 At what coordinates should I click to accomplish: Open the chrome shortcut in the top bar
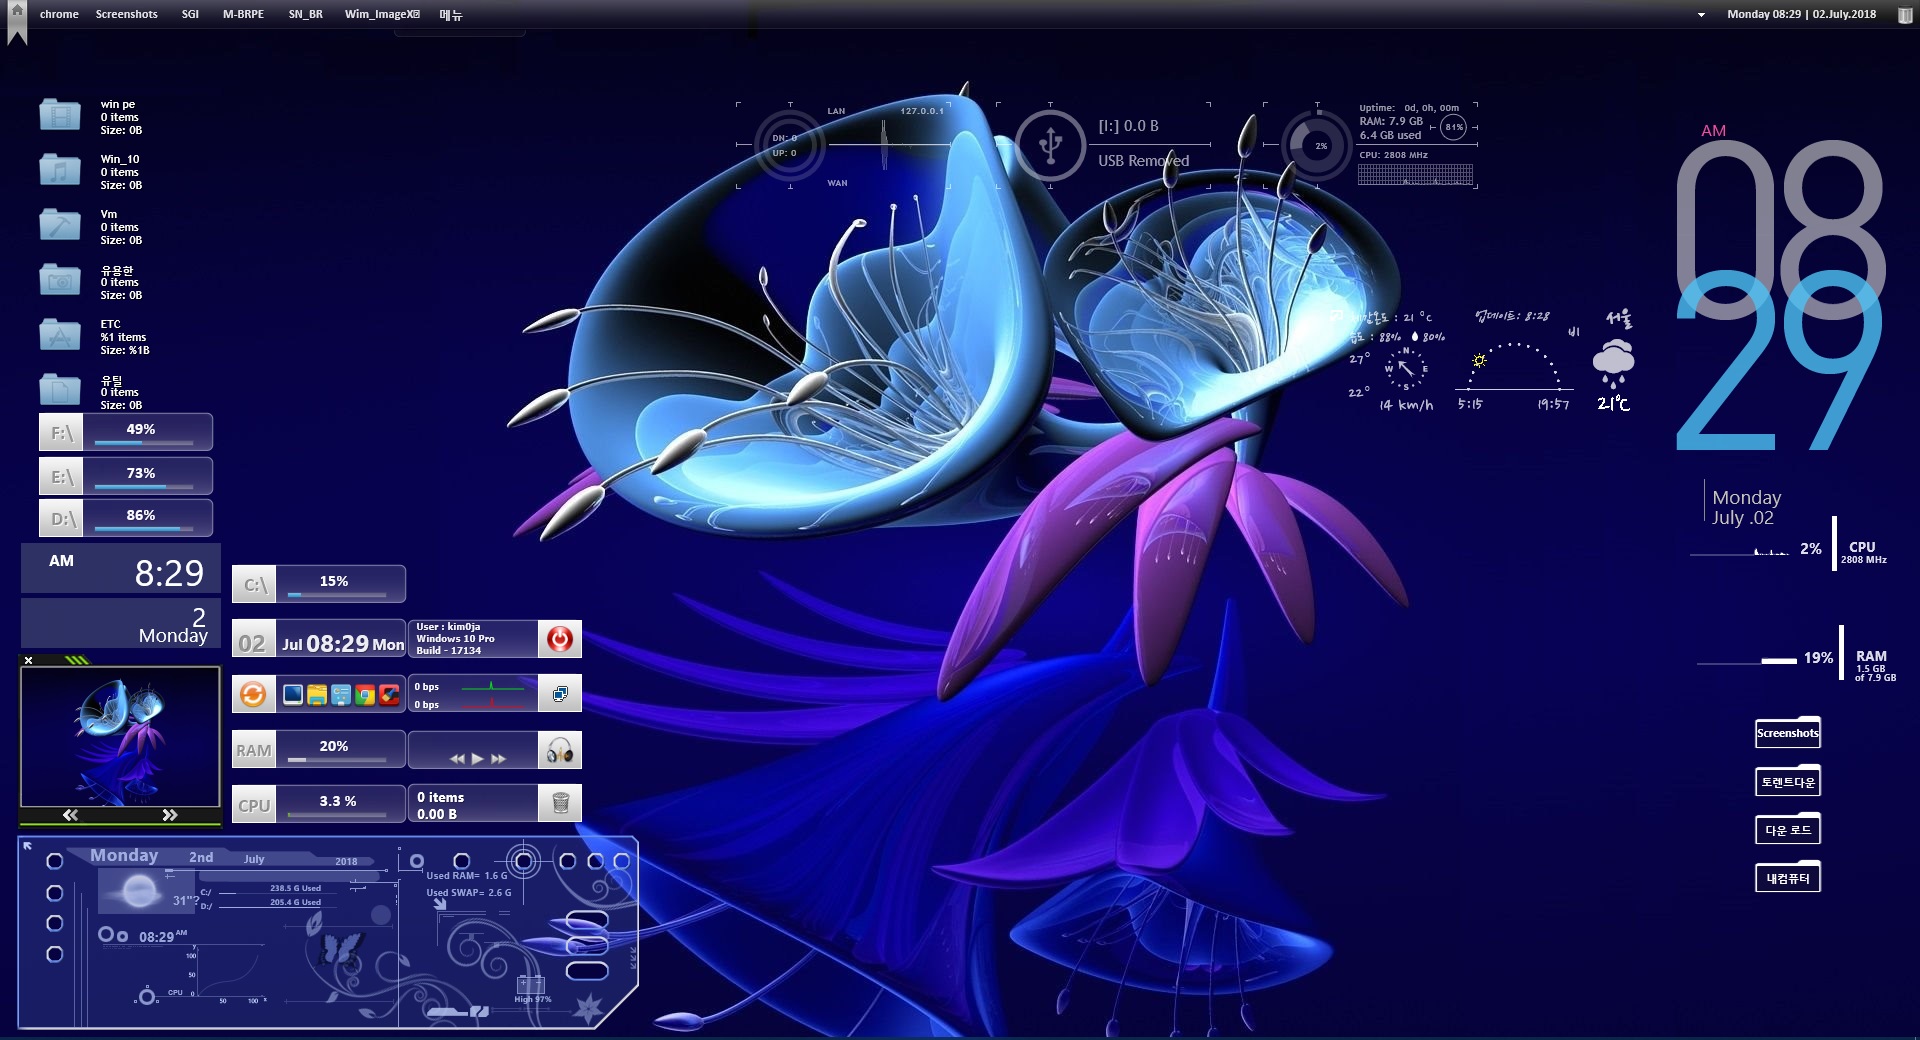(x=59, y=14)
